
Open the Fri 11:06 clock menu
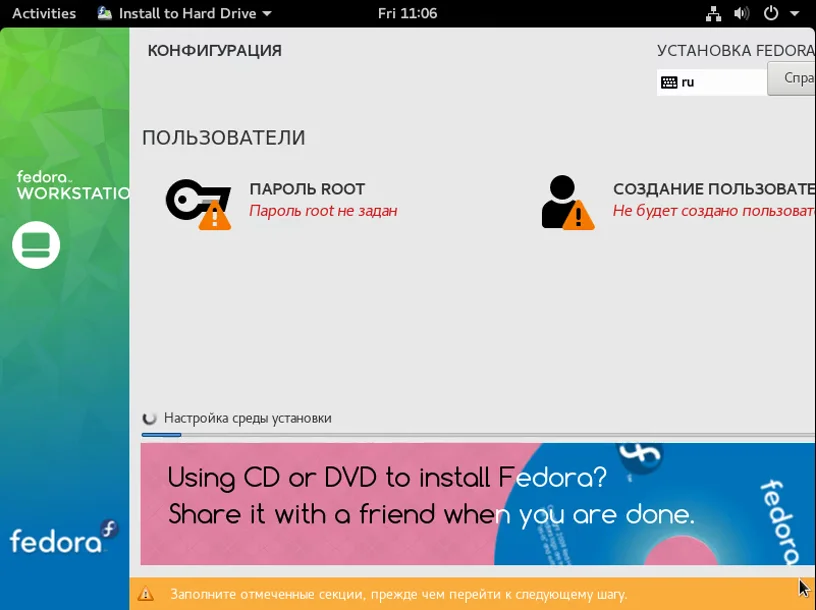click(x=407, y=13)
